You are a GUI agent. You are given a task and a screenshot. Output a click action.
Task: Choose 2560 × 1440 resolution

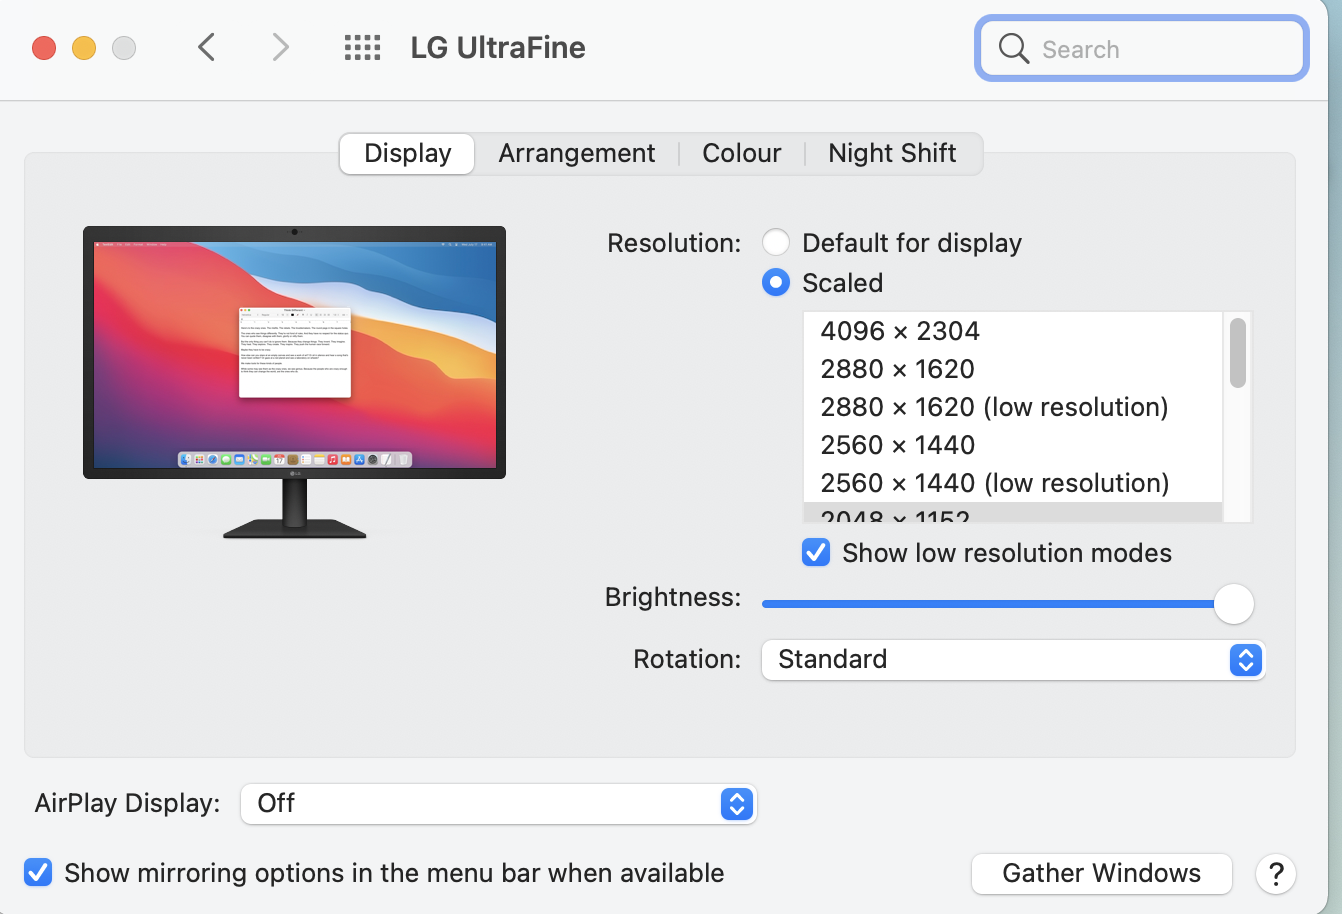pos(1013,445)
